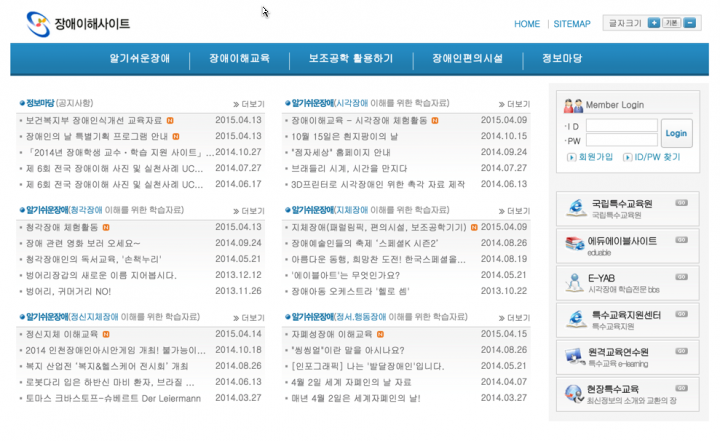Open 10월 15일은 흰지팡이의 날 post
The width and height of the screenshot is (720, 441).
coord(344,136)
